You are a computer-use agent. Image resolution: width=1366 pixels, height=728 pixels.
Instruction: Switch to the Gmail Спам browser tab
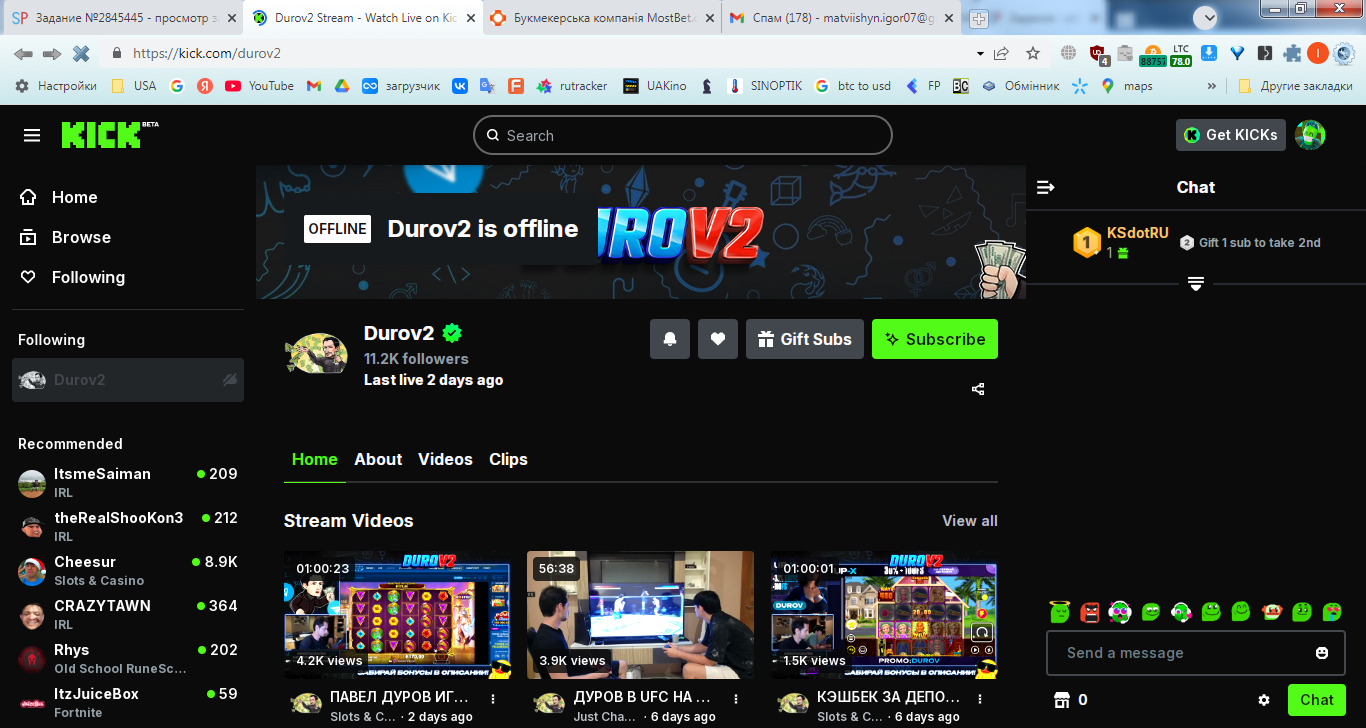(x=842, y=18)
